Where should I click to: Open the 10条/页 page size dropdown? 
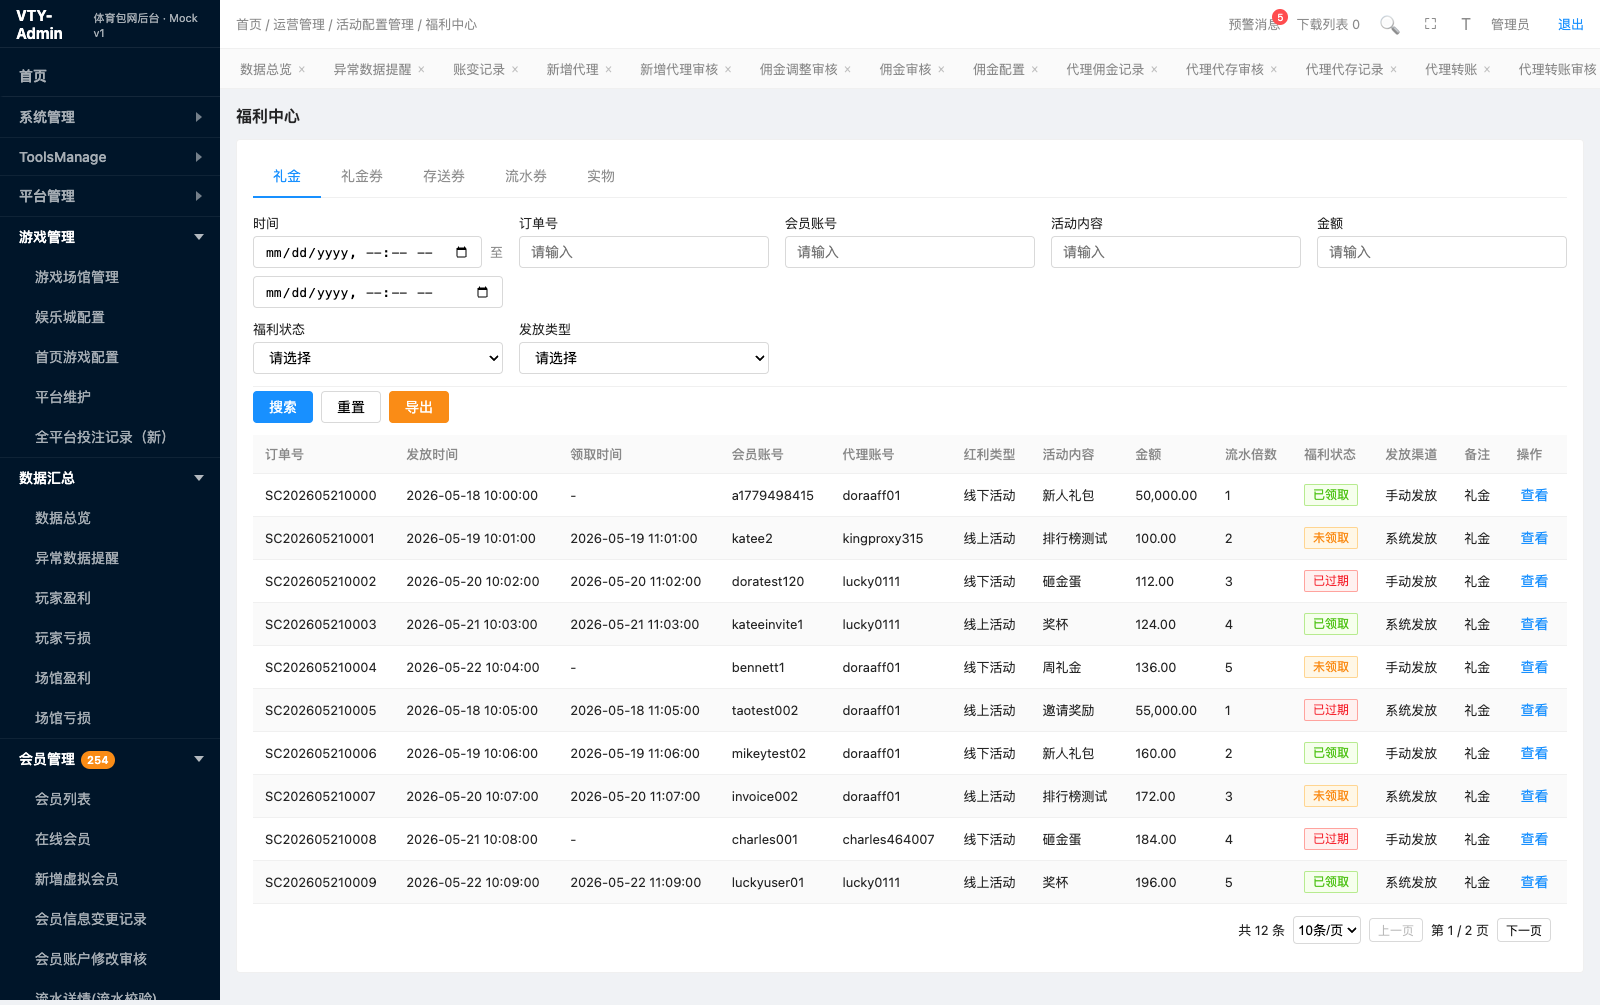[1327, 930]
